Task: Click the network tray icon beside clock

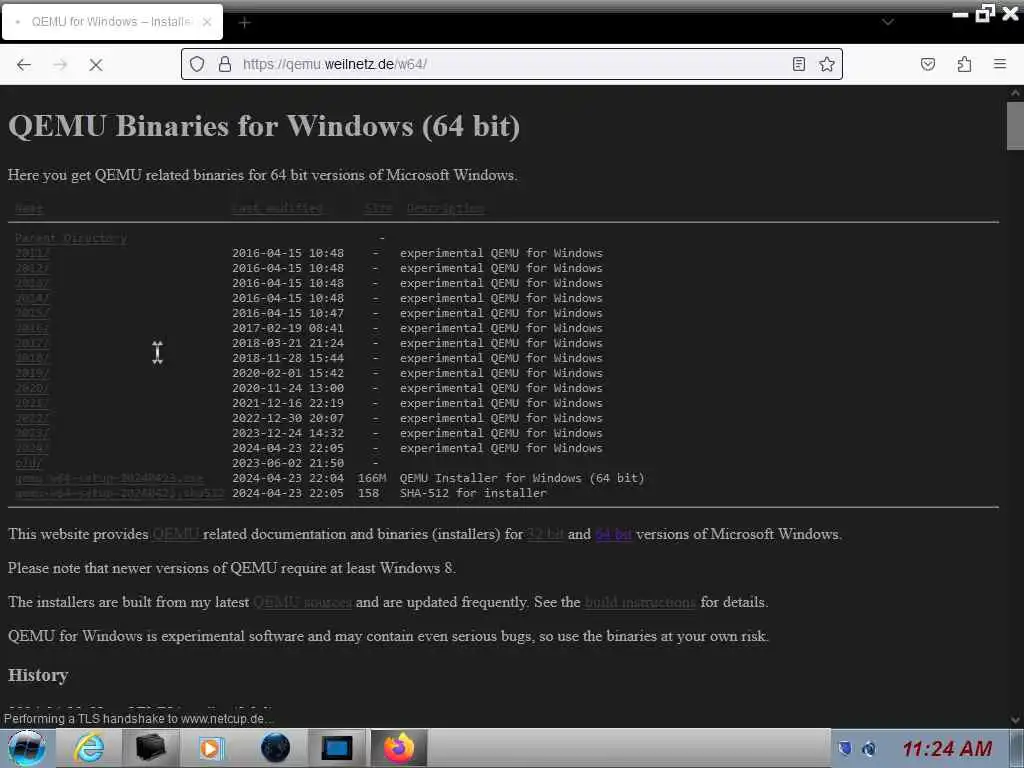Action: 869,749
